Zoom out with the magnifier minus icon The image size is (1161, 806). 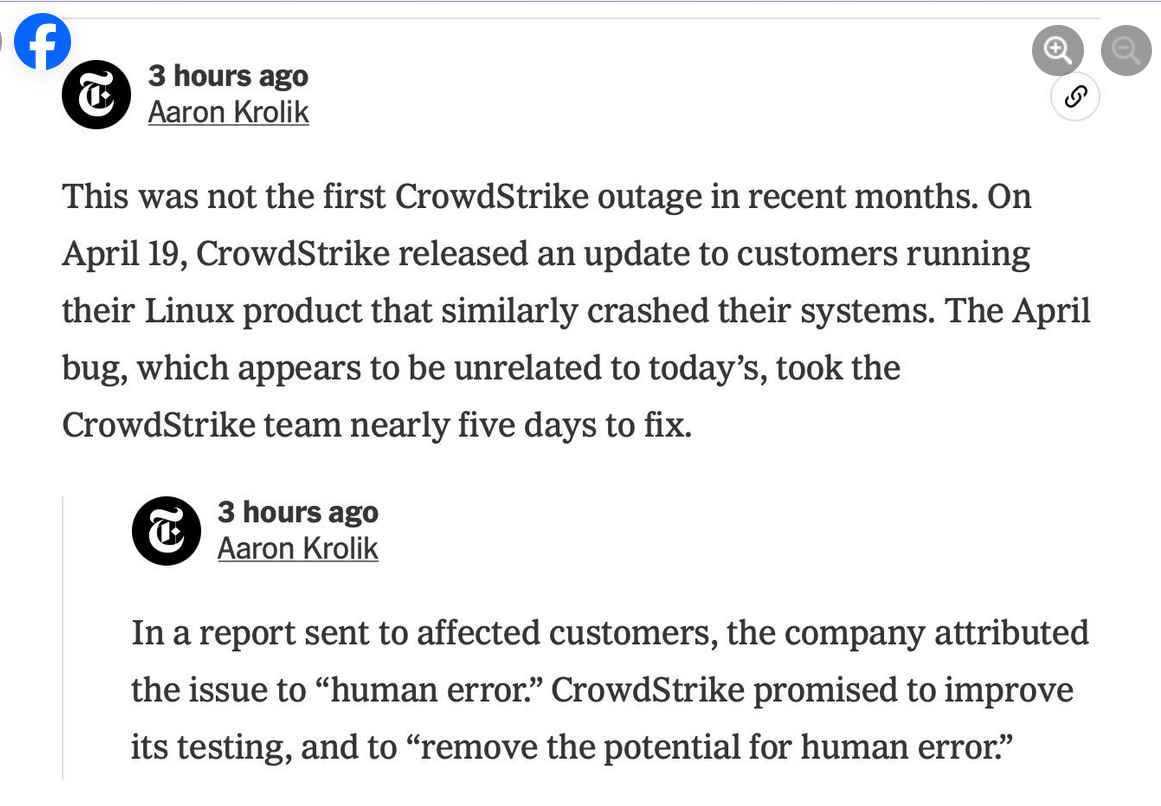coord(1125,50)
